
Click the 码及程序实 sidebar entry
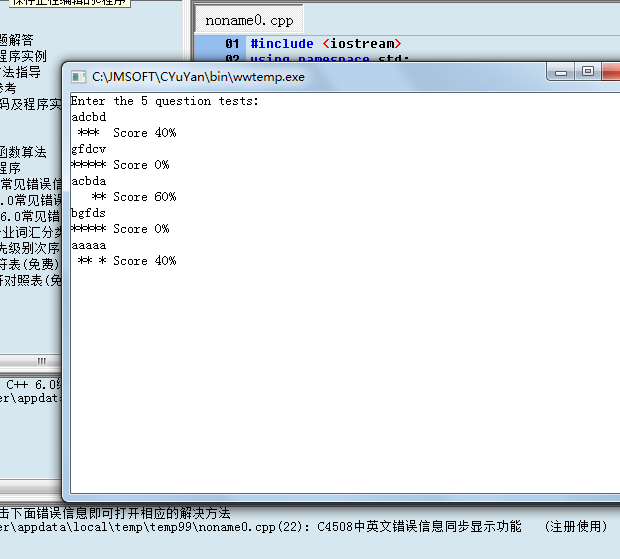click(31, 104)
